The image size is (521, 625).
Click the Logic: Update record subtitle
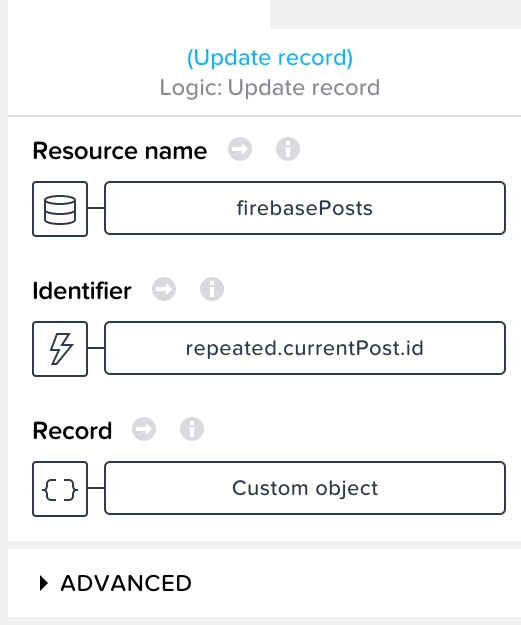270,88
